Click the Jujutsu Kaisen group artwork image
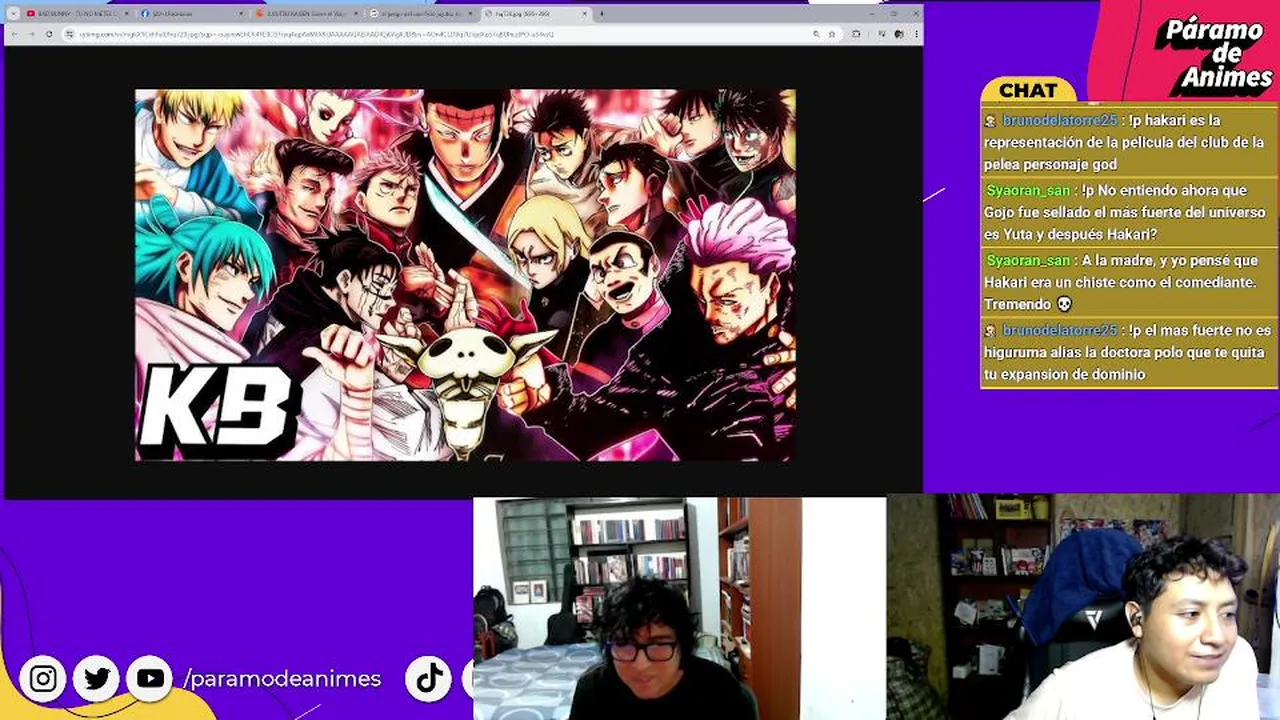This screenshot has width=1280, height=720. point(465,275)
